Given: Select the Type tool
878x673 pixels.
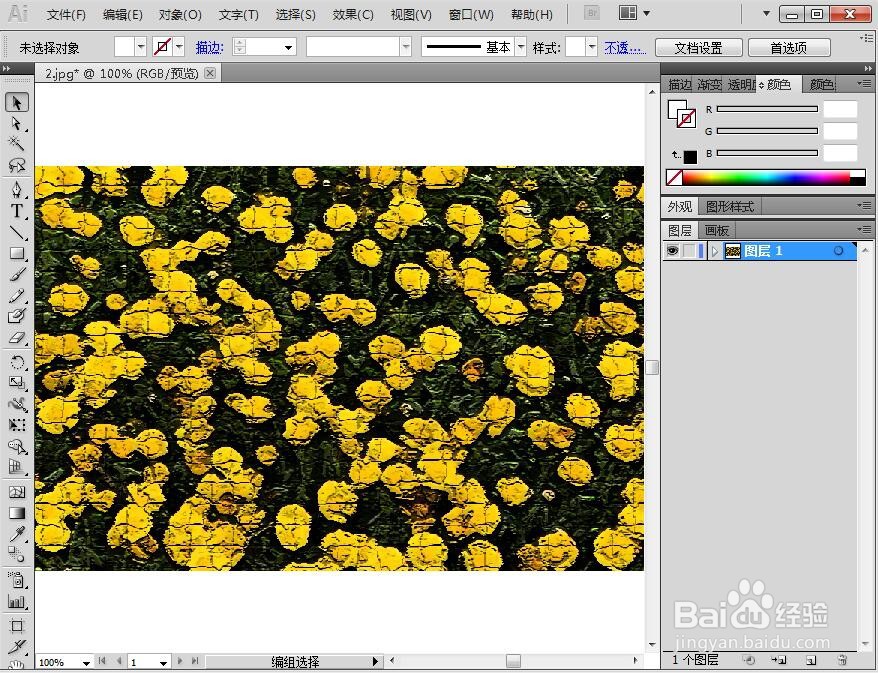Looking at the screenshot, I should tap(17, 211).
